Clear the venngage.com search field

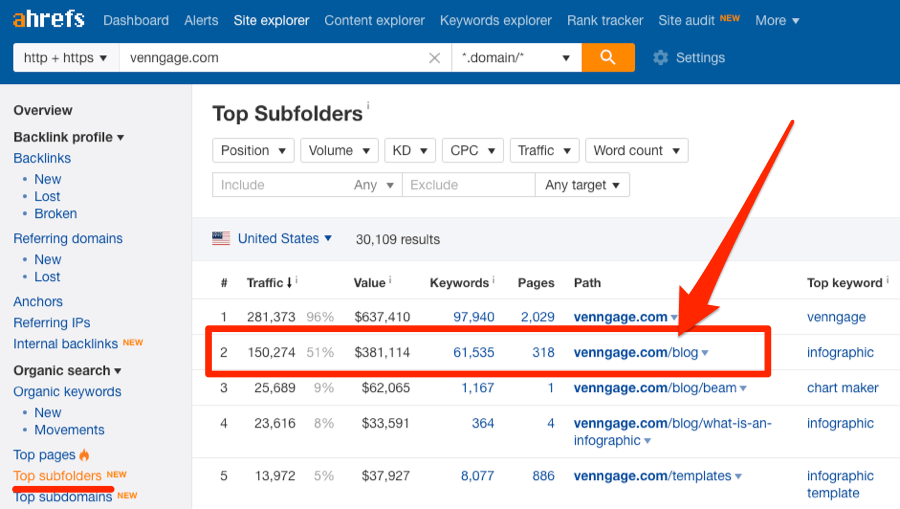pyautogui.click(x=435, y=58)
